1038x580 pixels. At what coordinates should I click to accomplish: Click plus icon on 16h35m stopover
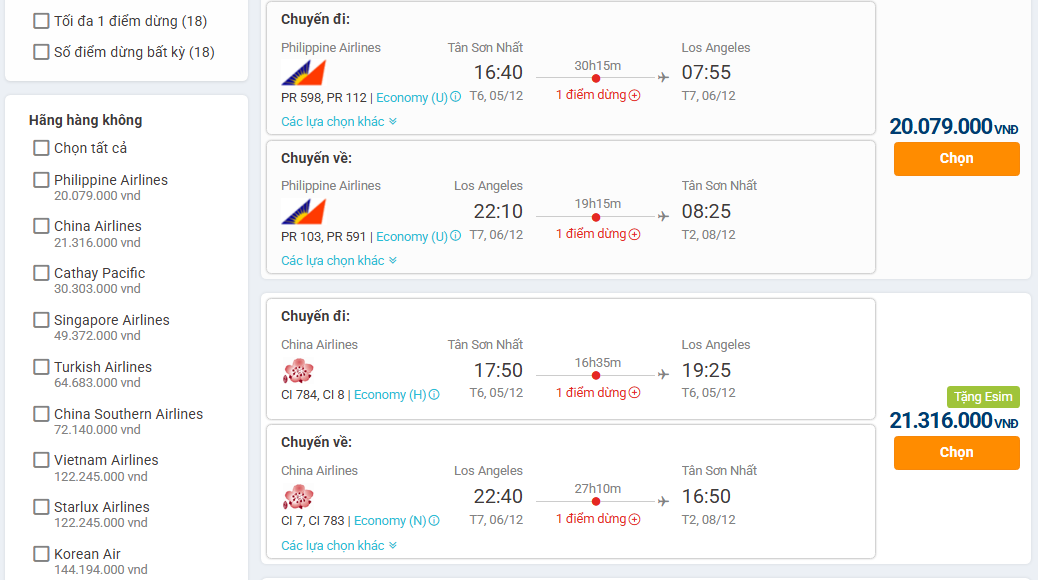[634, 393]
